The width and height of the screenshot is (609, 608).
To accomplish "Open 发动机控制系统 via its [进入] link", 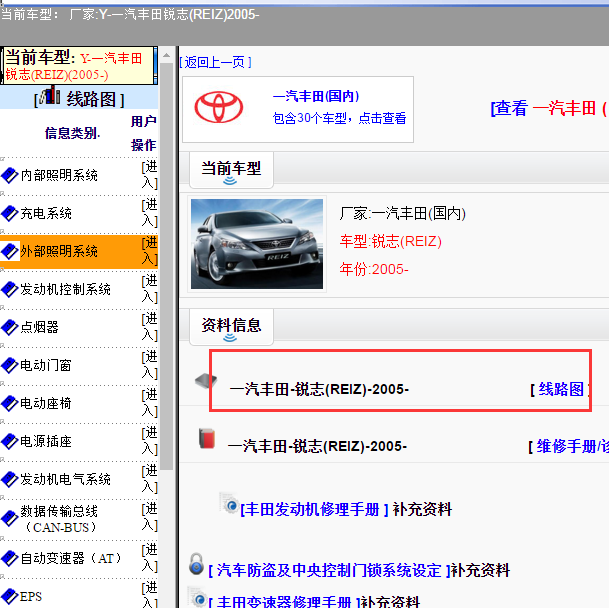I will (x=150, y=289).
